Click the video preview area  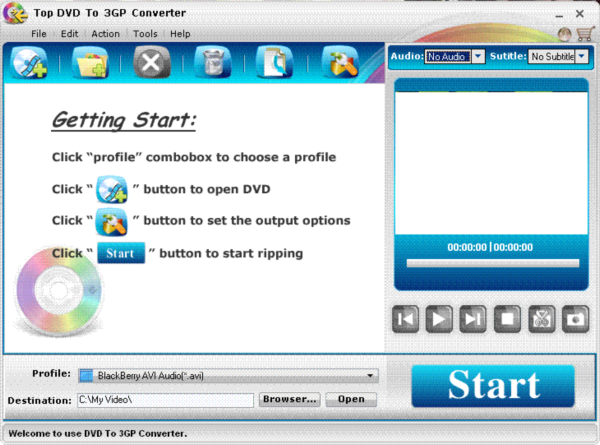tap(491, 163)
